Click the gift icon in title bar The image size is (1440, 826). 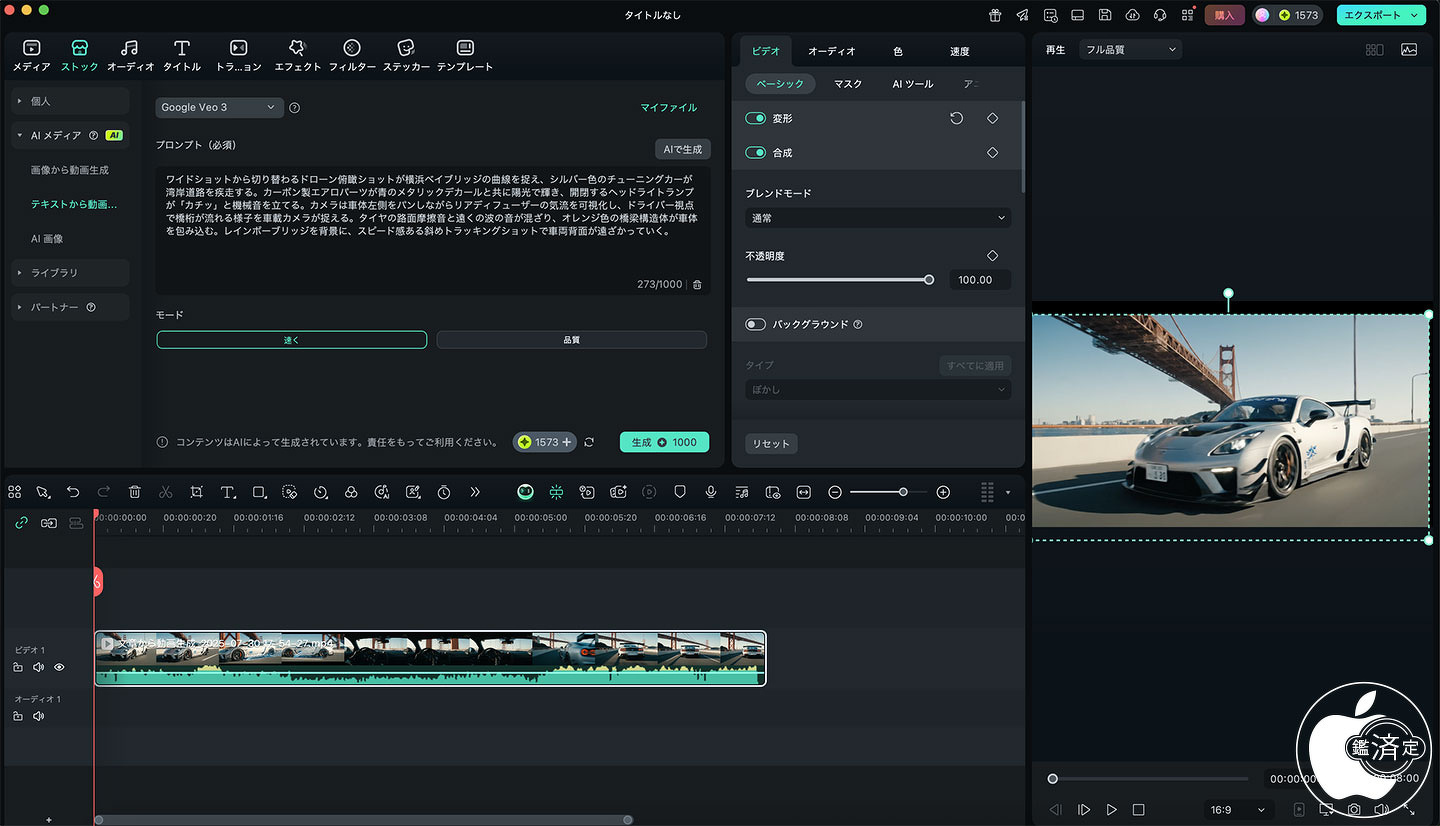(995, 15)
